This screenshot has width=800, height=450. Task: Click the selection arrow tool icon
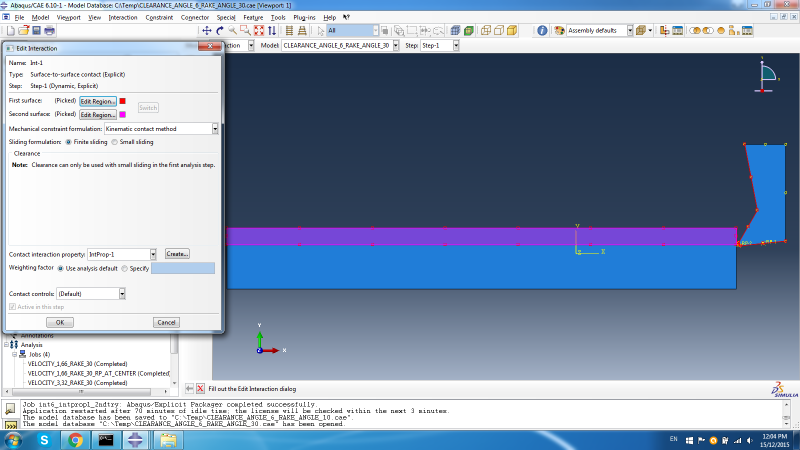(320, 31)
